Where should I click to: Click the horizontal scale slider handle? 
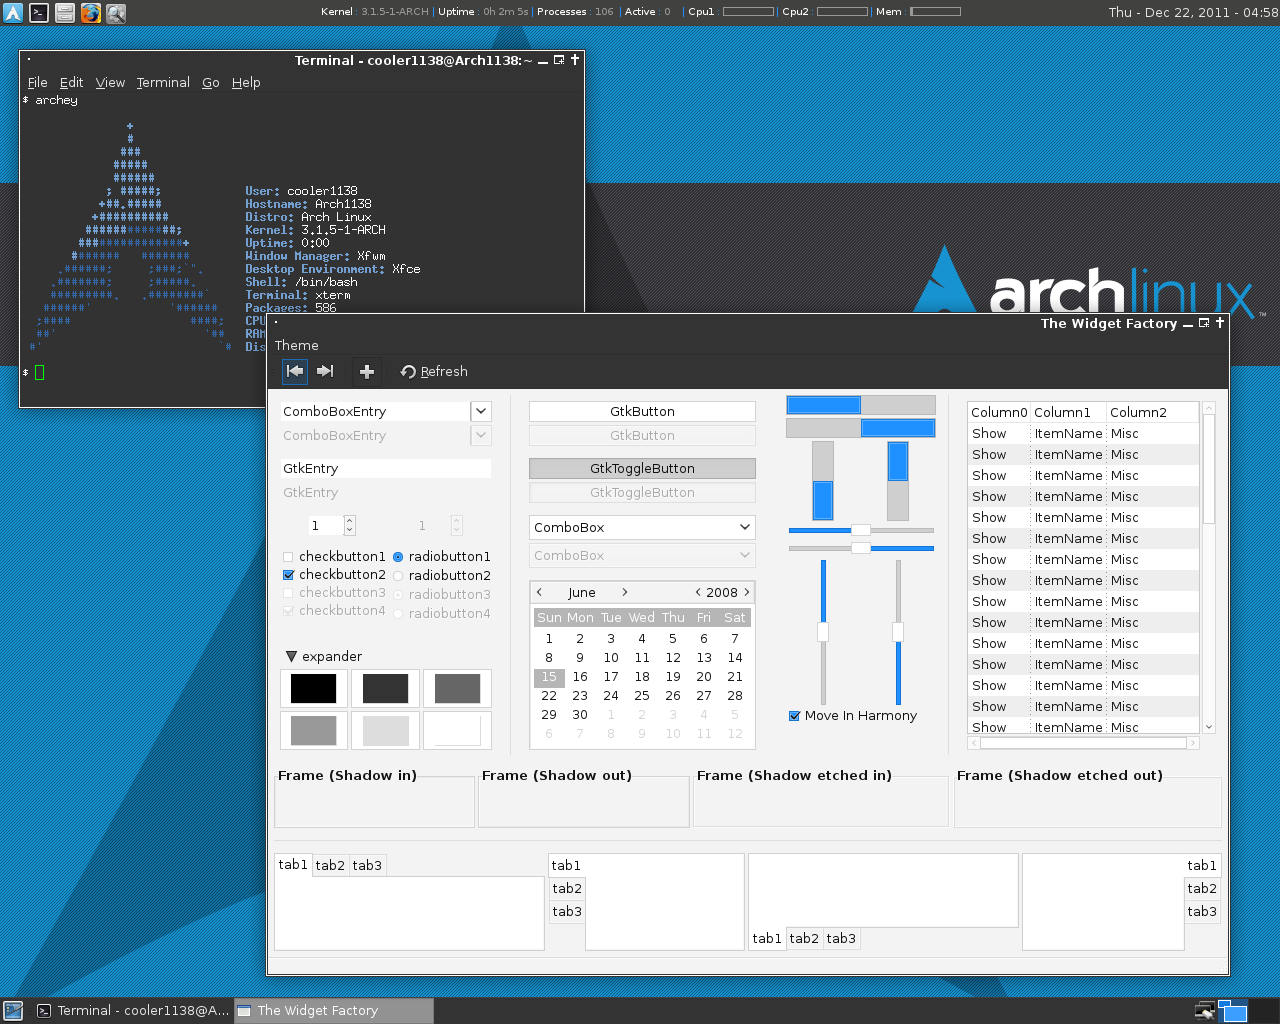pyautogui.click(x=860, y=530)
